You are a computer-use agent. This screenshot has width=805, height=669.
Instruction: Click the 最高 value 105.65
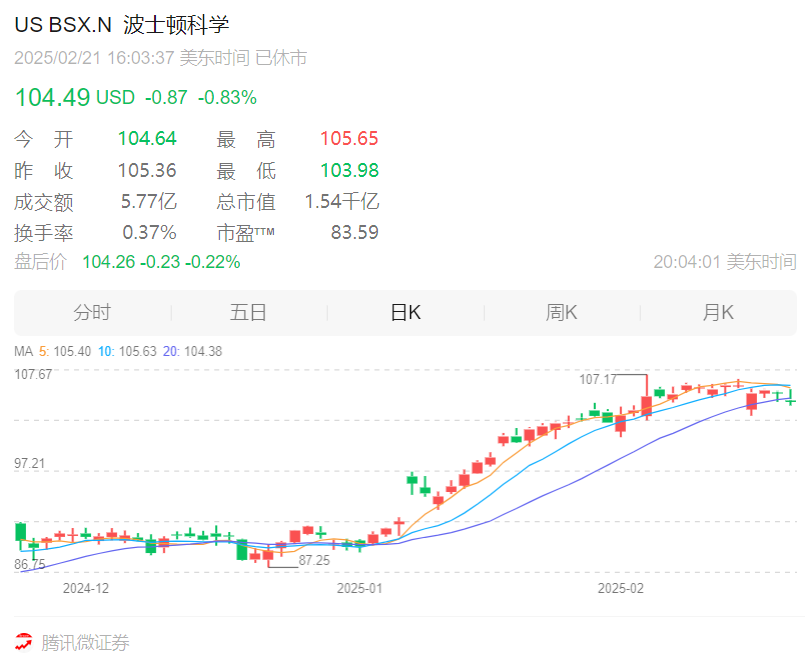(349, 139)
